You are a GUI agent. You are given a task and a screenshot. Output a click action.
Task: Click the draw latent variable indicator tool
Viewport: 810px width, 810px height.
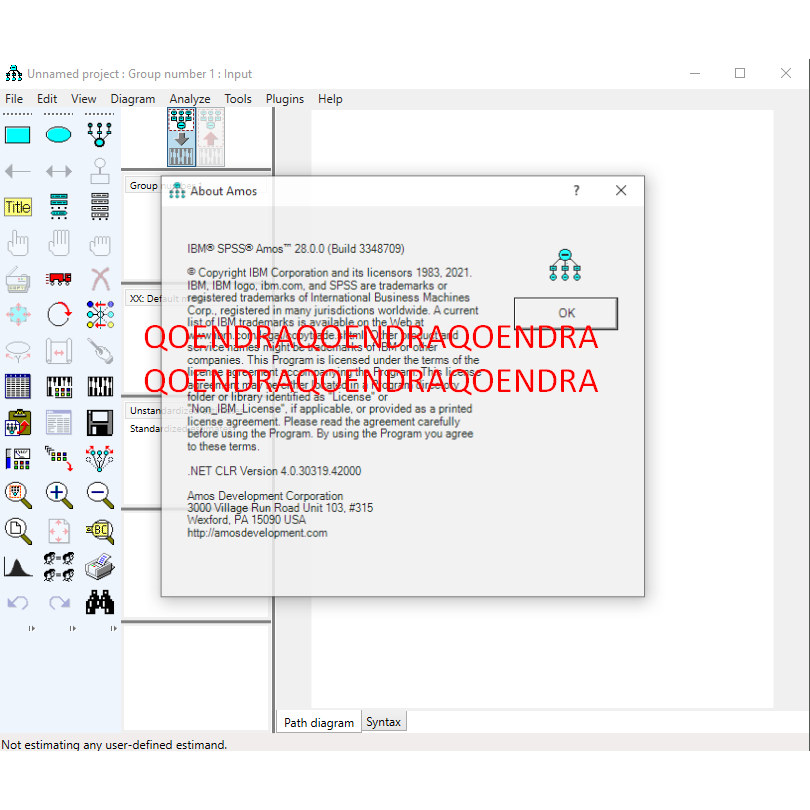click(x=99, y=135)
